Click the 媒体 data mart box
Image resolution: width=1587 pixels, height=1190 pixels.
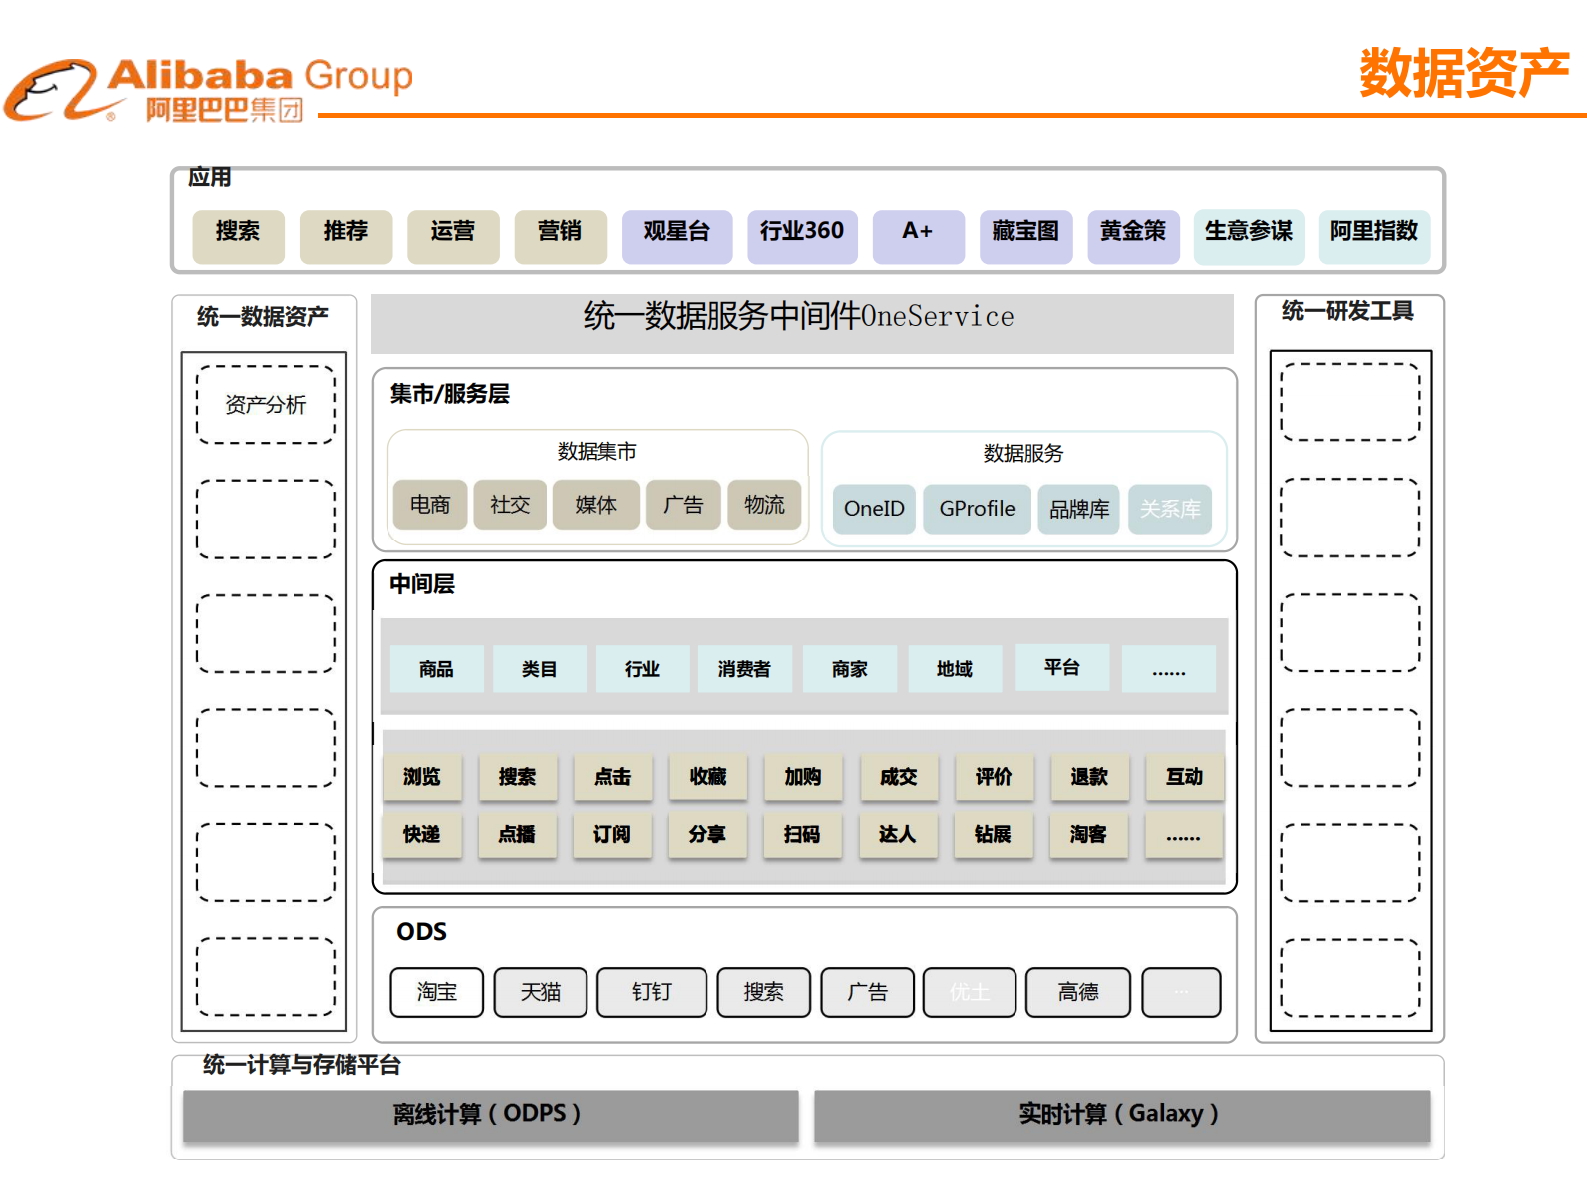[x=596, y=505]
